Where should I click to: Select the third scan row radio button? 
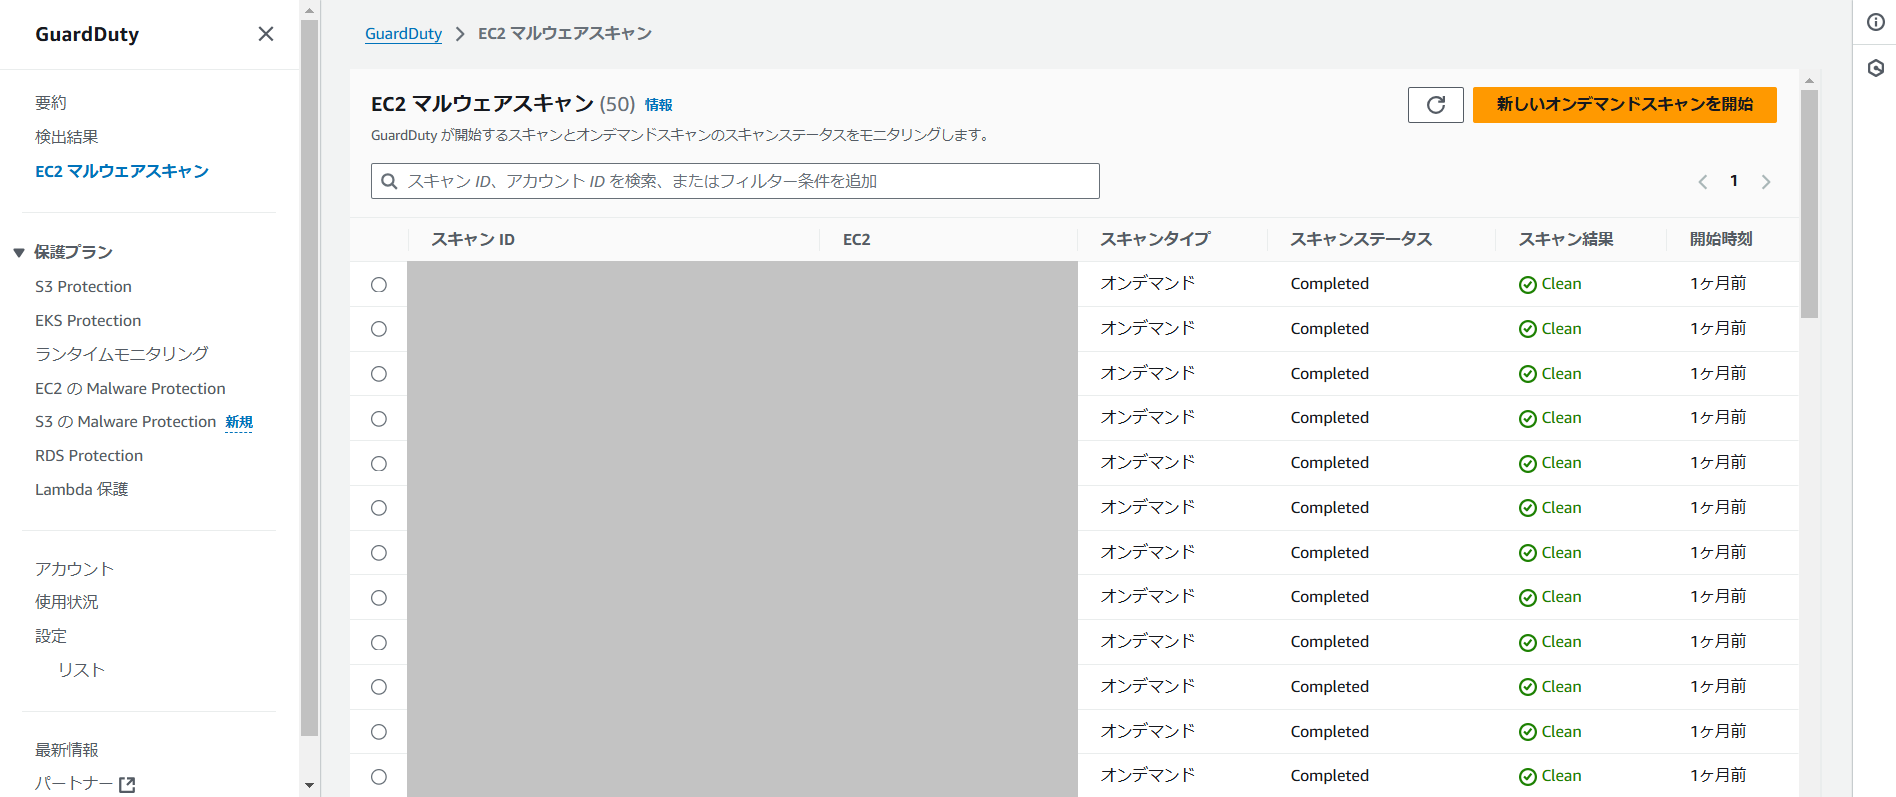(379, 374)
